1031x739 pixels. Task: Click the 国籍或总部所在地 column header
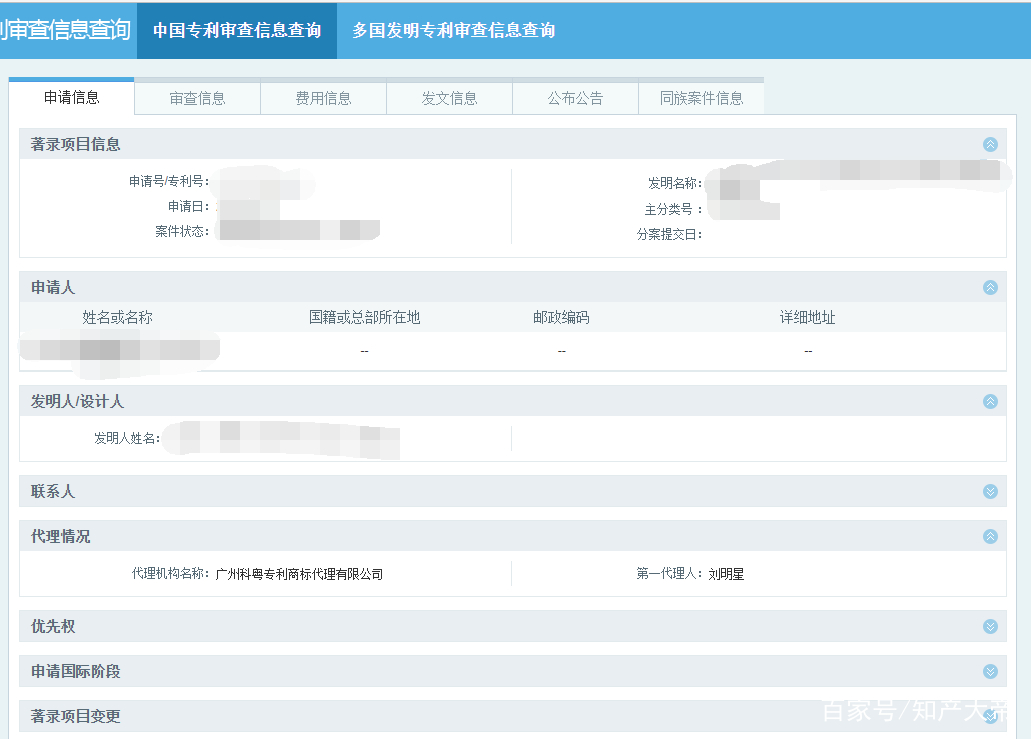pos(364,318)
